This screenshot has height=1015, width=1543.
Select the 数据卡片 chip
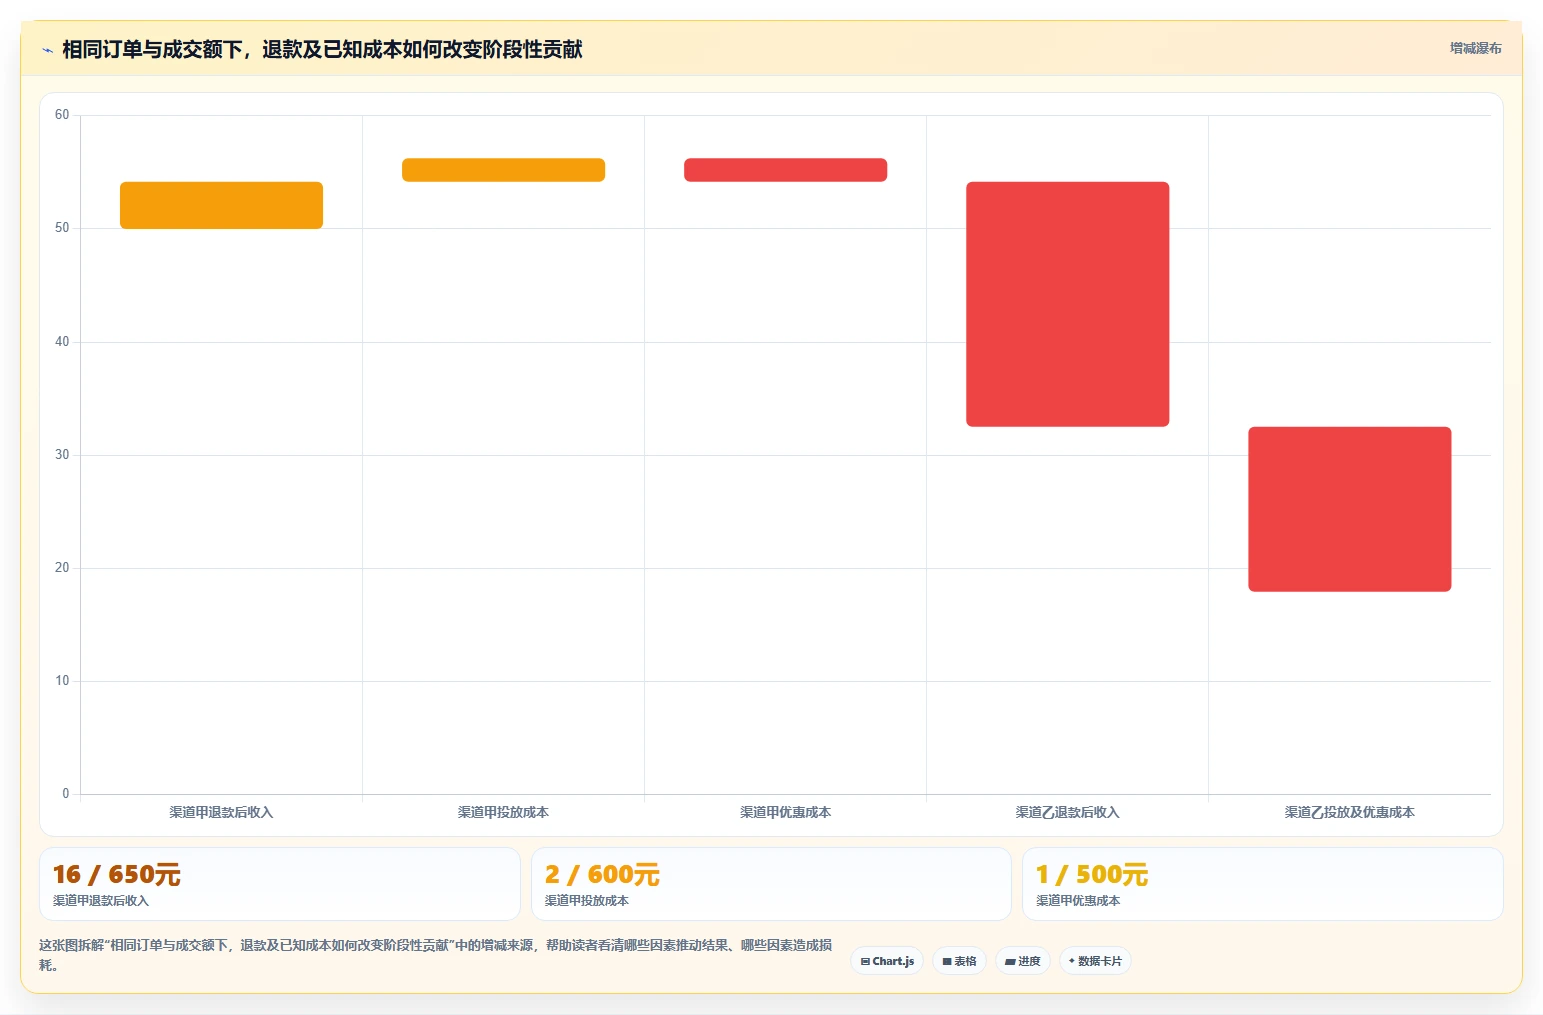pyautogui.click(x=1095, y=961)
